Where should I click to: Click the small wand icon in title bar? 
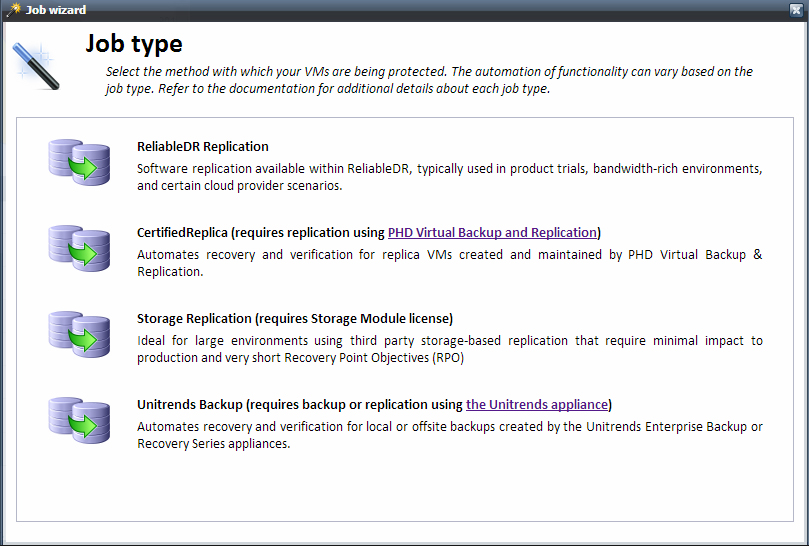coord(14,9)
